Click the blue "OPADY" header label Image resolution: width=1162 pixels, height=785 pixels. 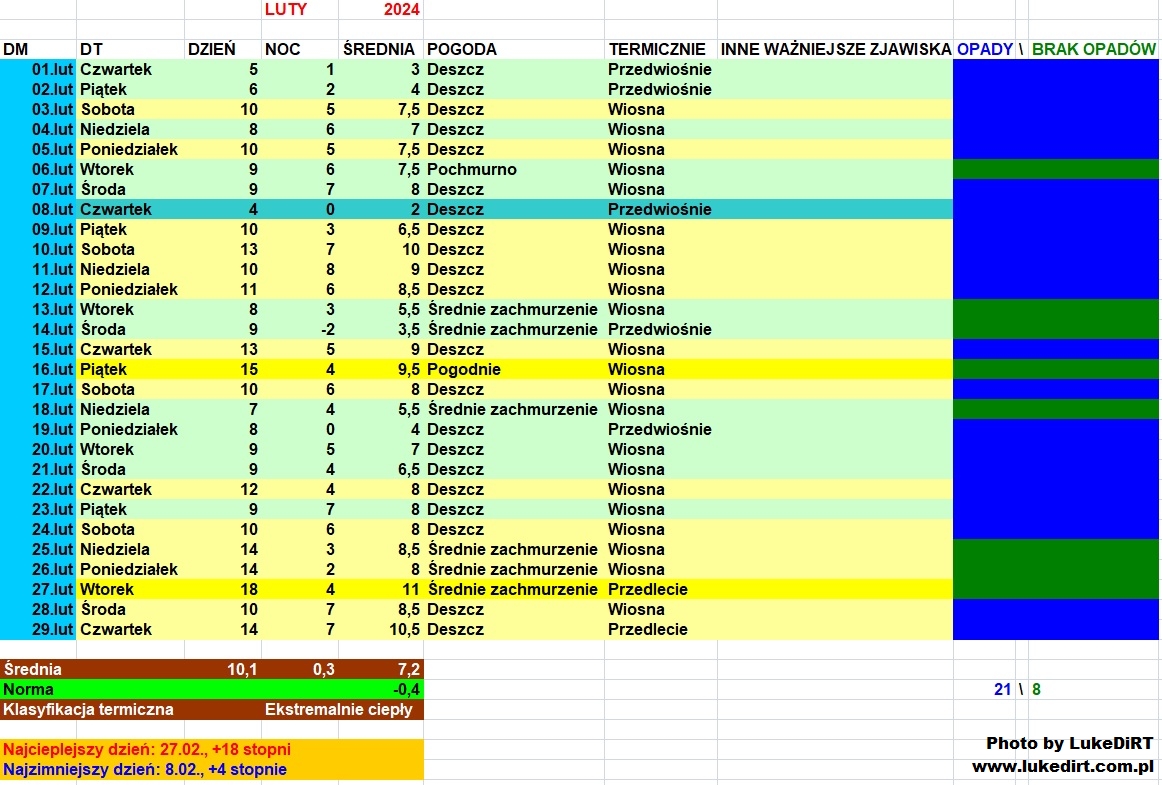984,49
